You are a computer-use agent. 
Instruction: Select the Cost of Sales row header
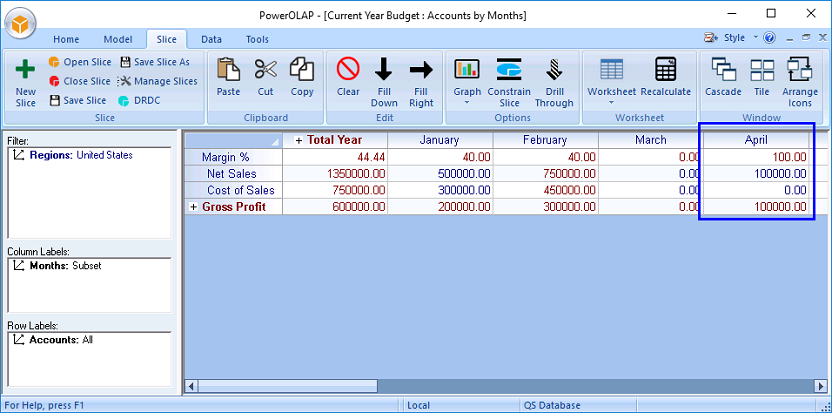(233, 190)
